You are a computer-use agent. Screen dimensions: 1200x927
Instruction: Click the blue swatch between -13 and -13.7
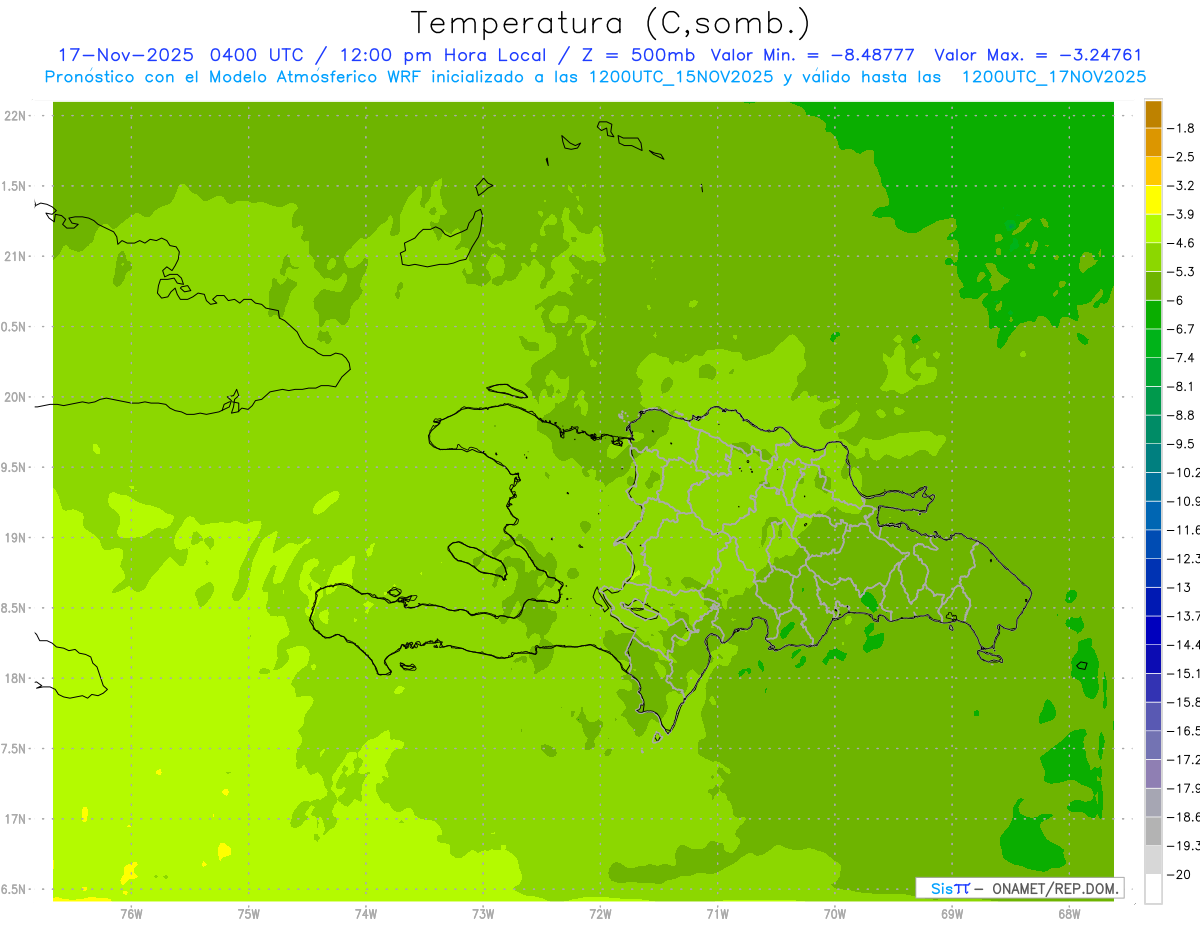(x=1153, y=601)
